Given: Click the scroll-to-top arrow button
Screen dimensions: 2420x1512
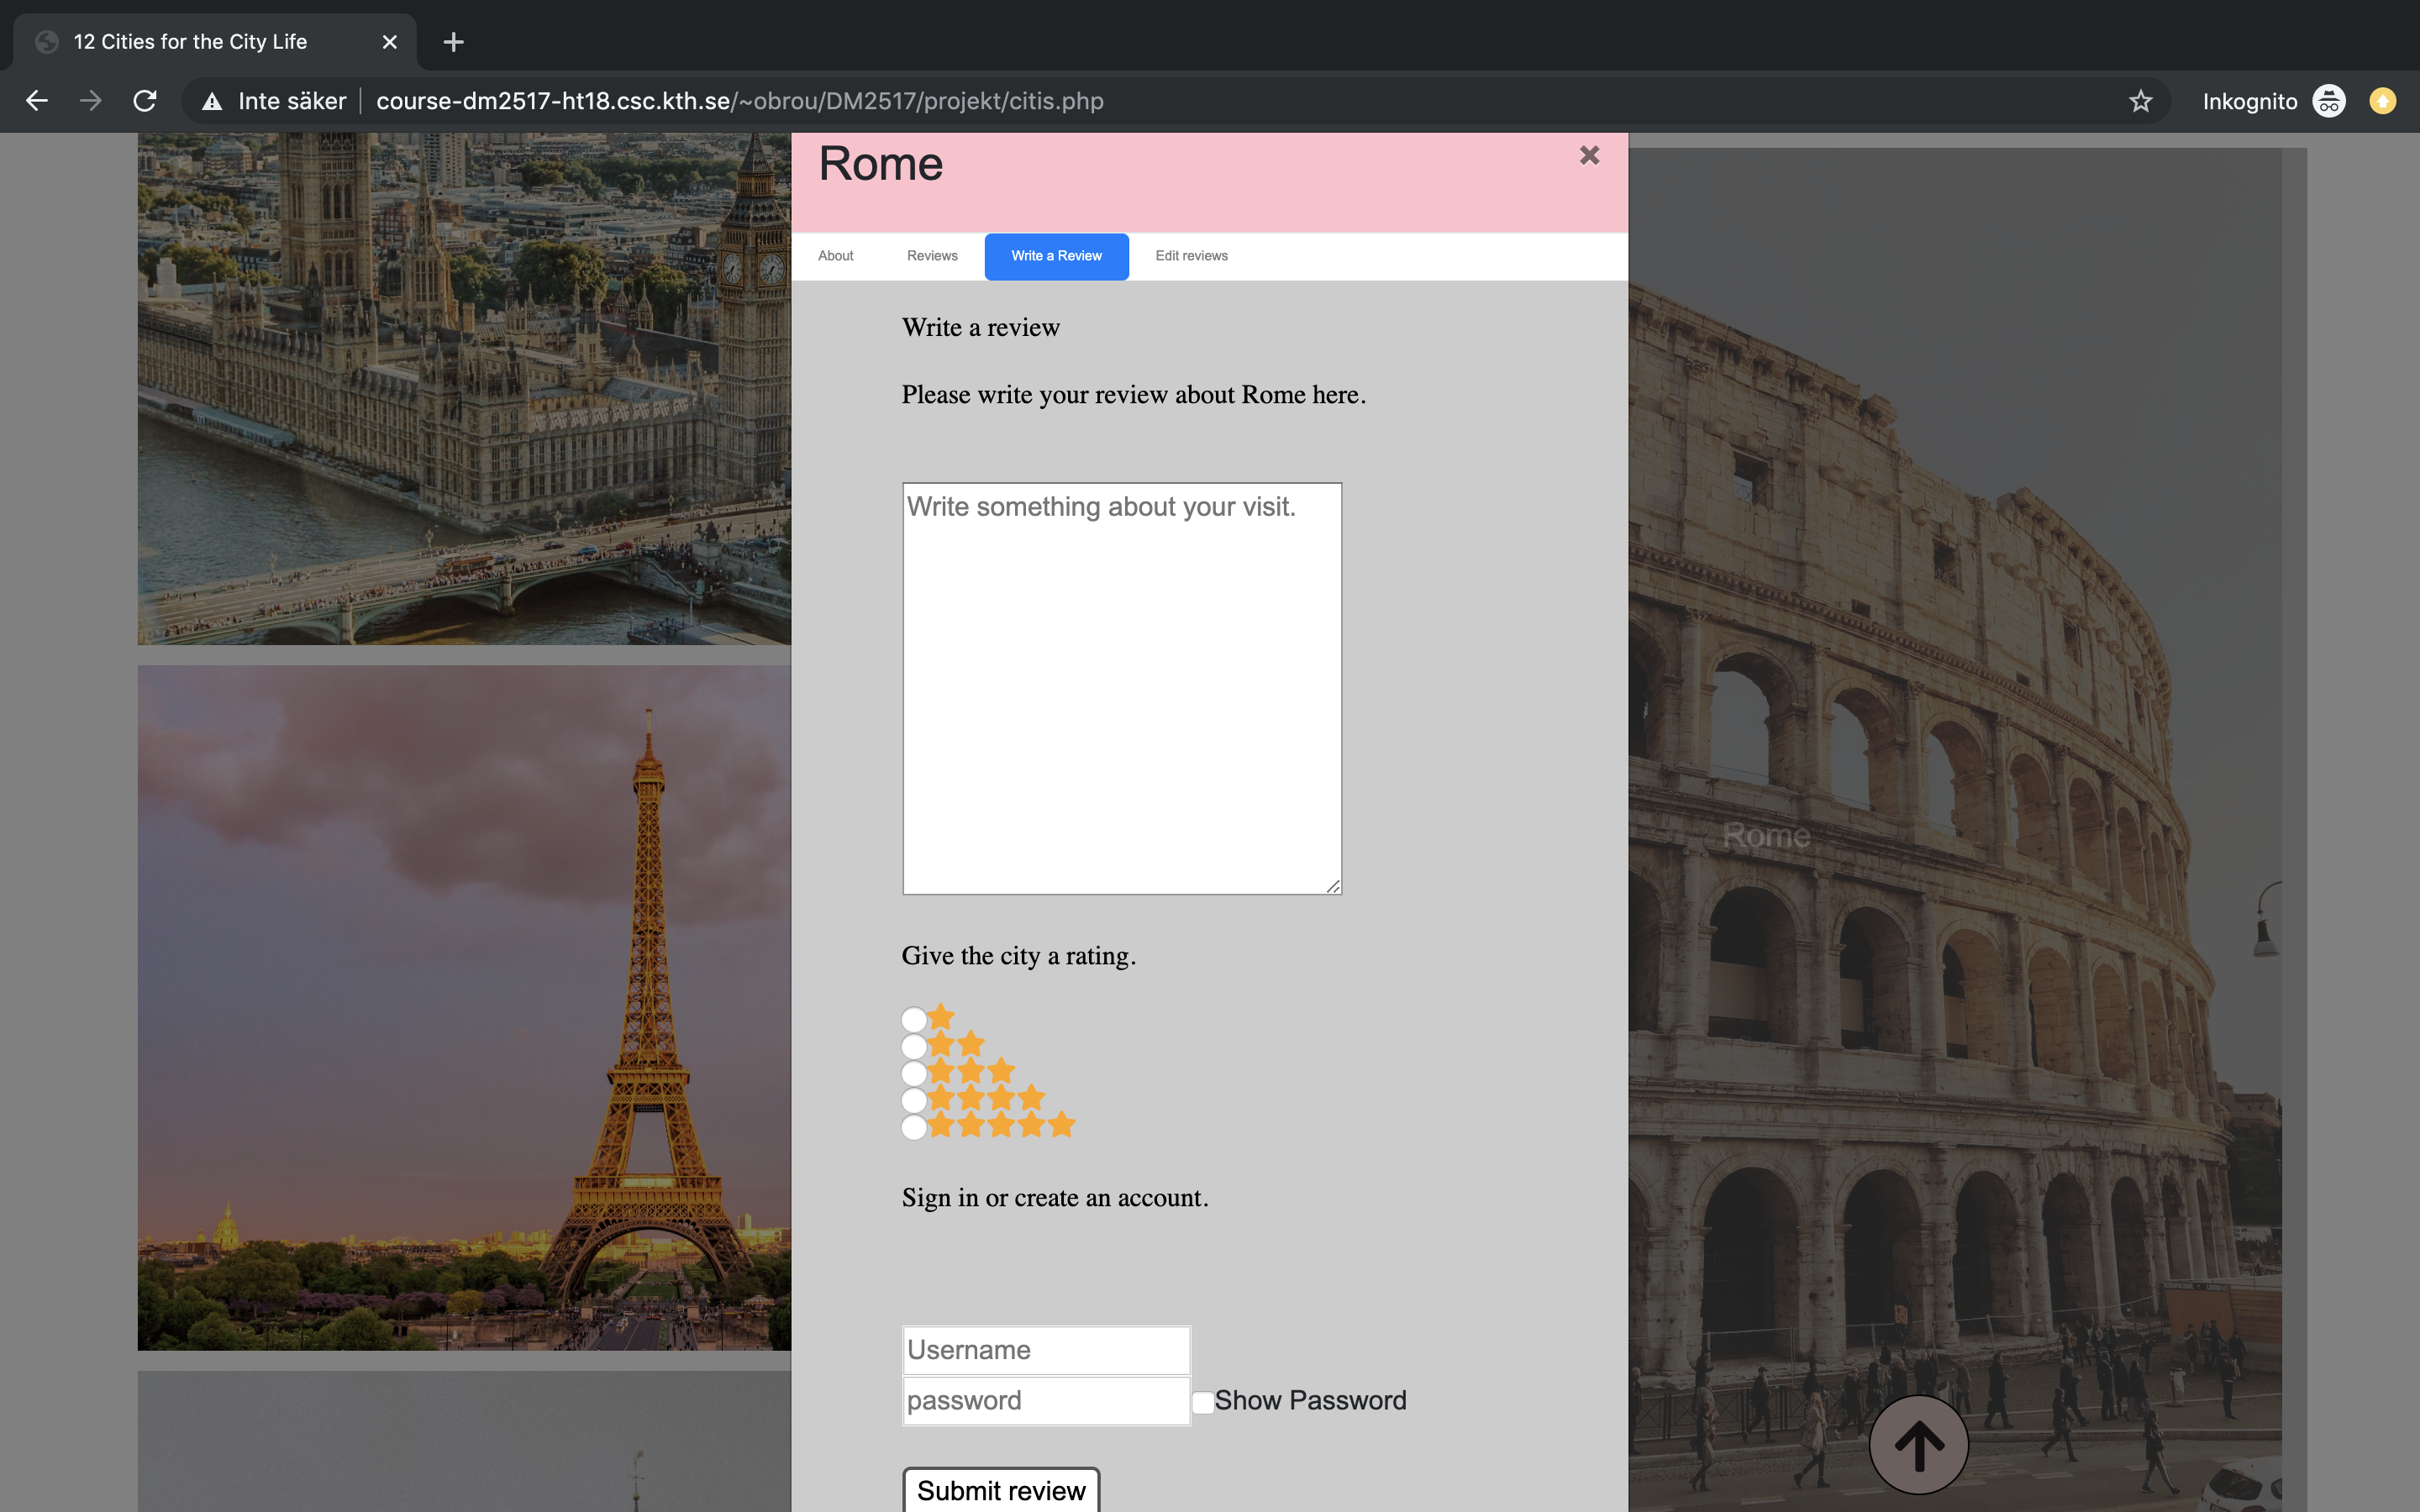Looking at the screenshot, I should 1918,1444.
